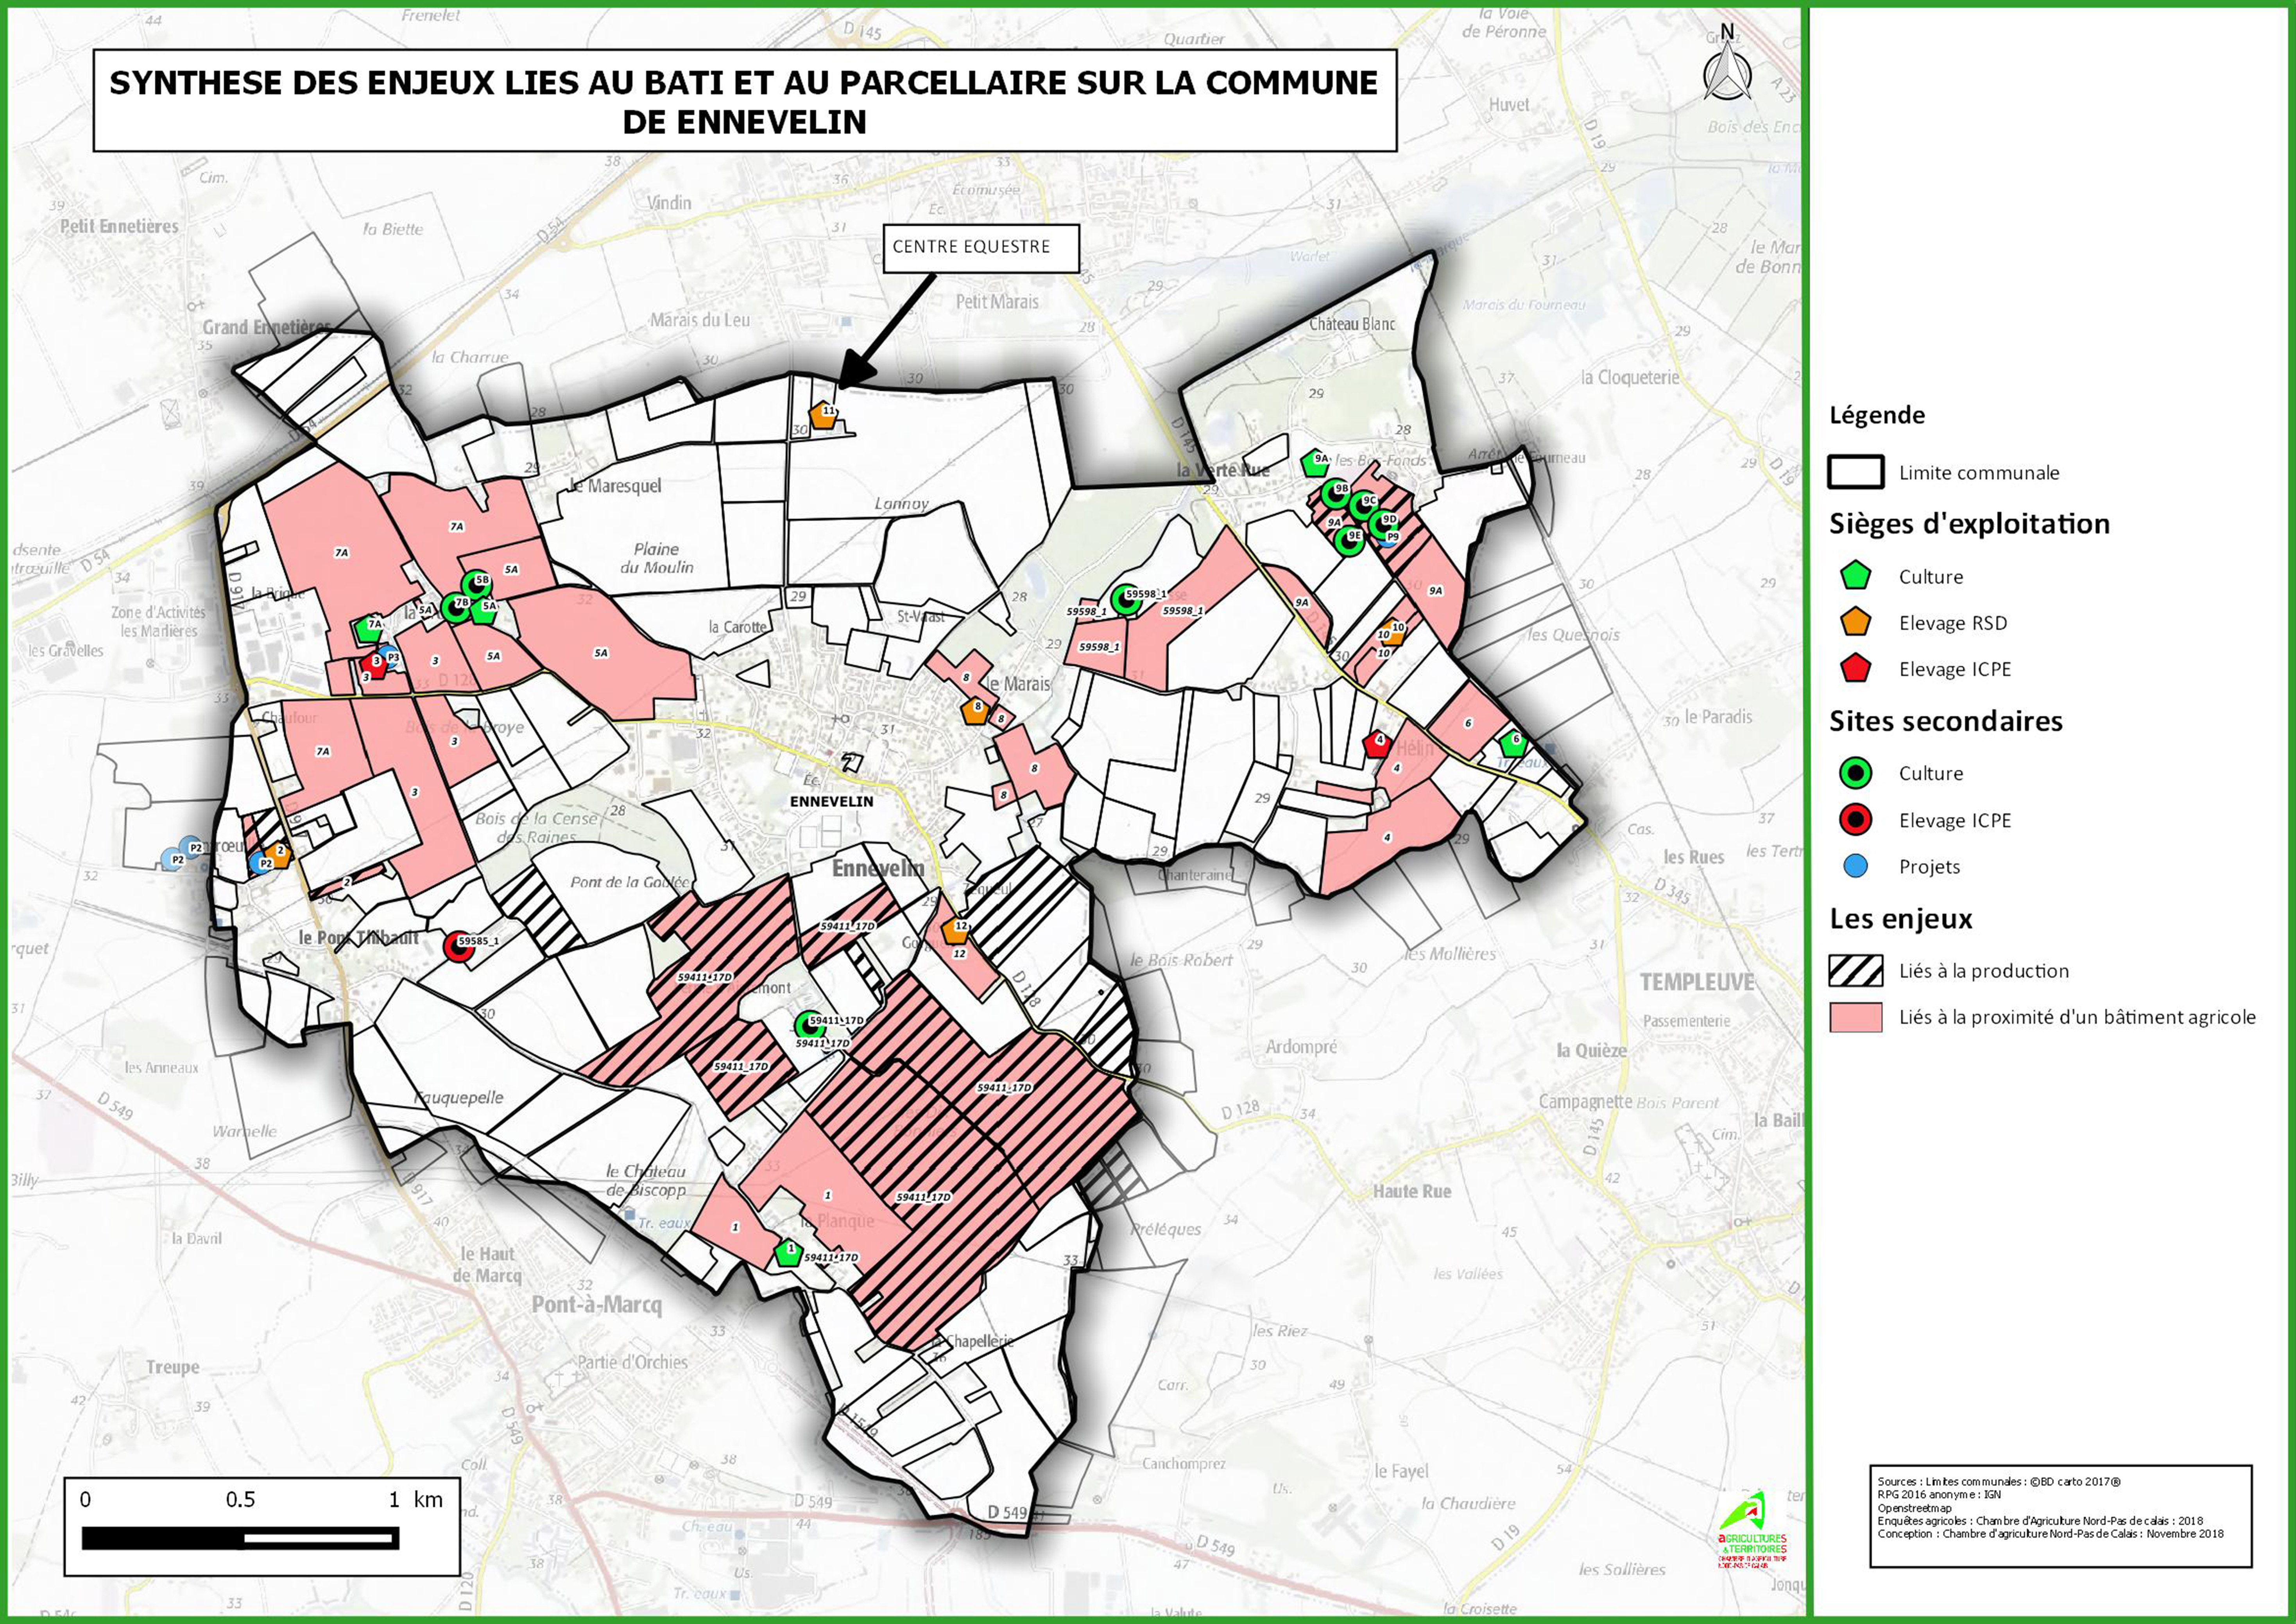
Task: Click the 'Projets' legend text
Action: coord(1929,867)
